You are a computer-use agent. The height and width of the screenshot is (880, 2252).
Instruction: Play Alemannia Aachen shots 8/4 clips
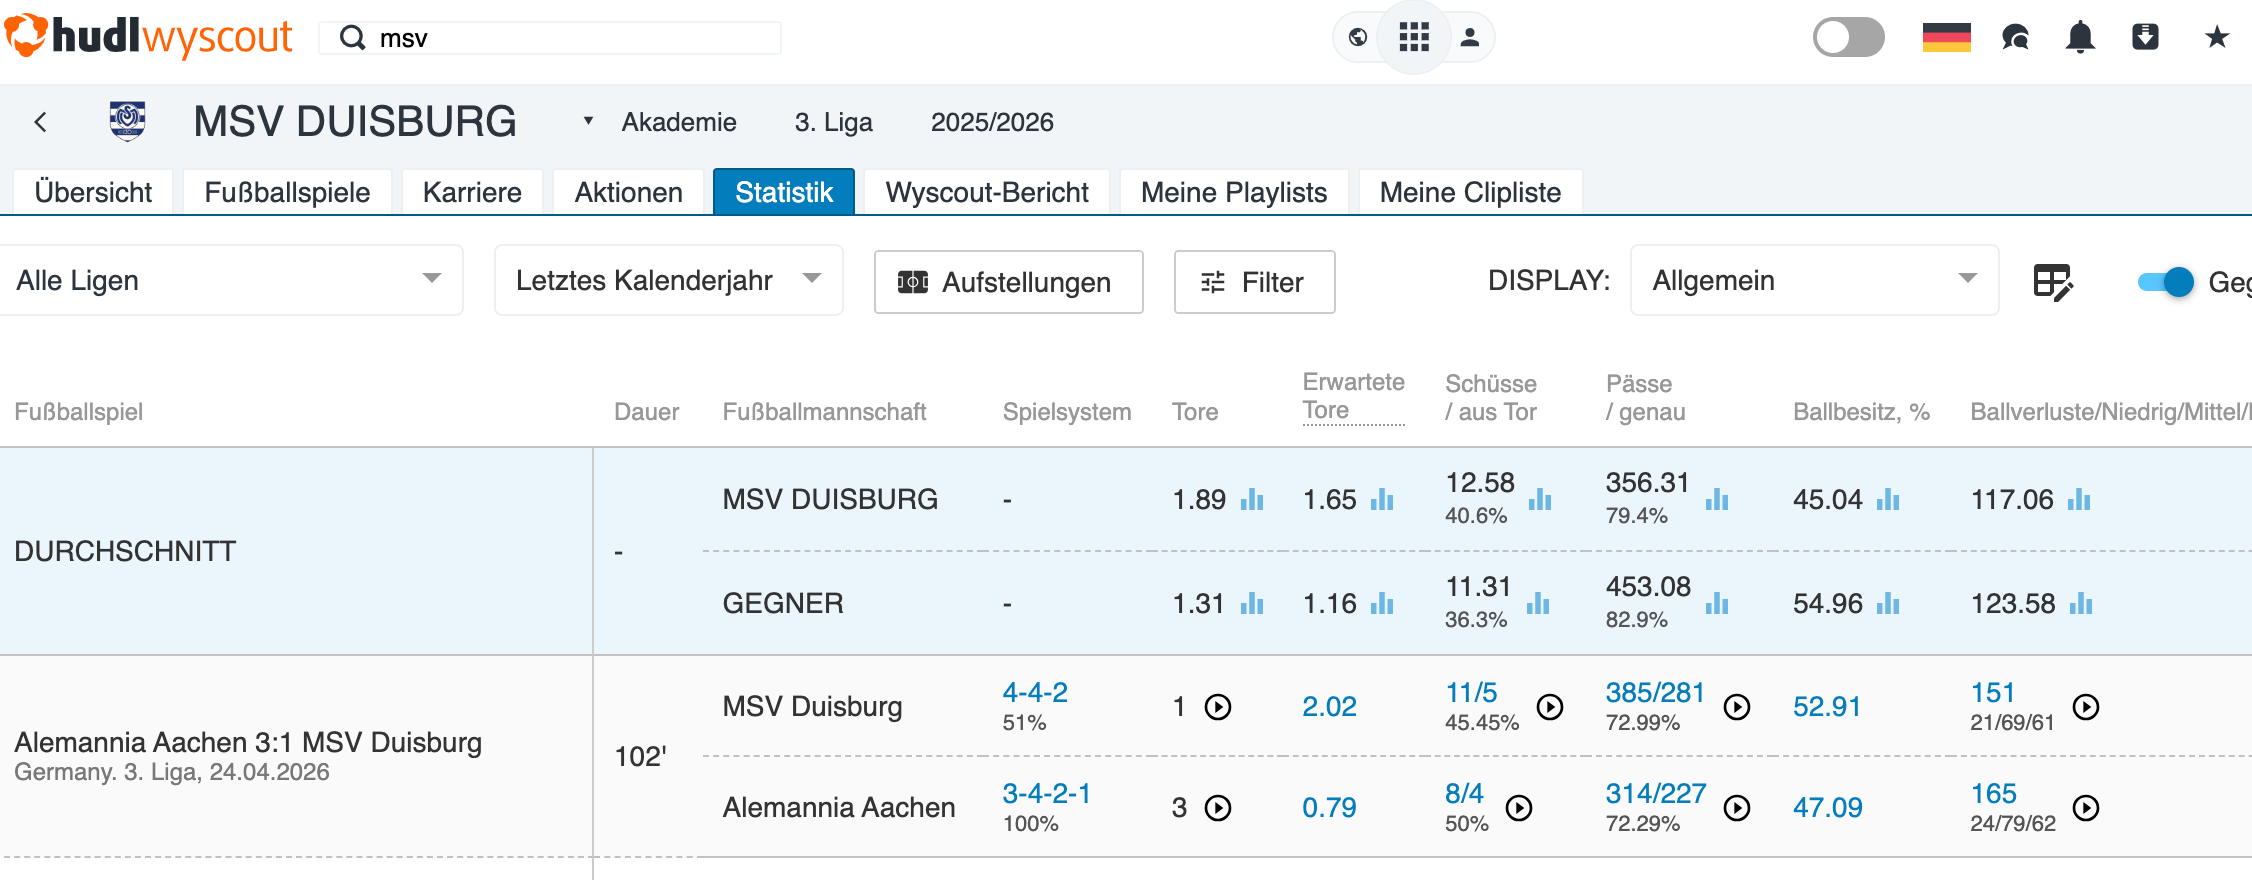pos(1519,808)
